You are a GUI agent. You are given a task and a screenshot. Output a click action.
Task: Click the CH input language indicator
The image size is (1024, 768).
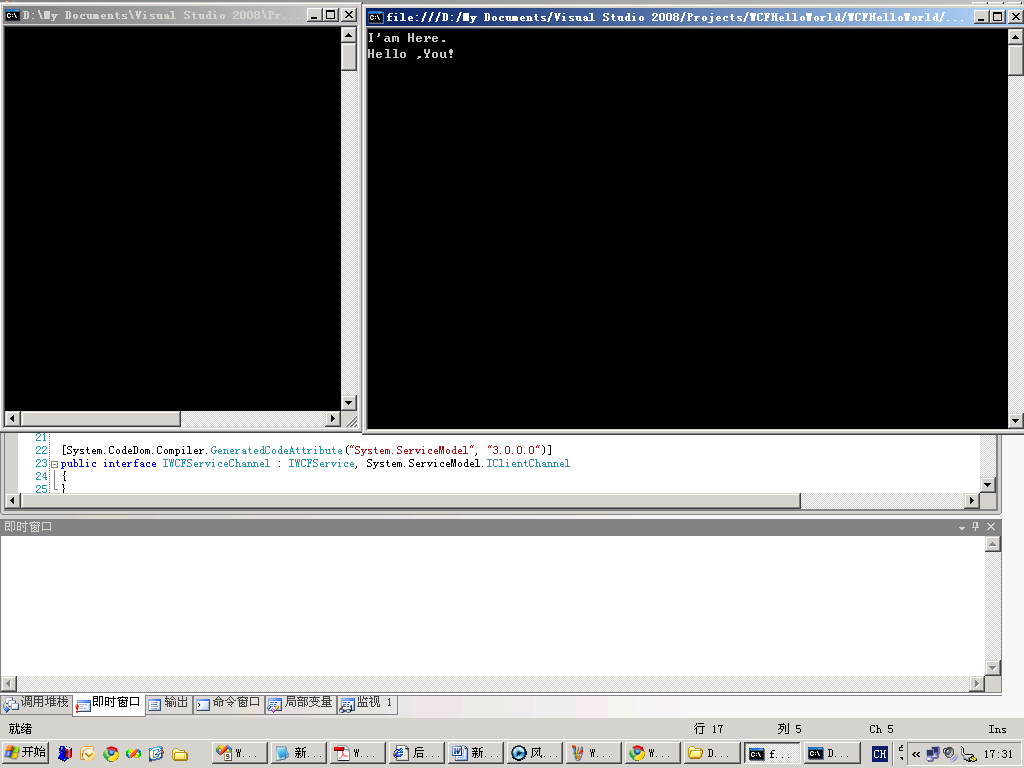(879, 754)
